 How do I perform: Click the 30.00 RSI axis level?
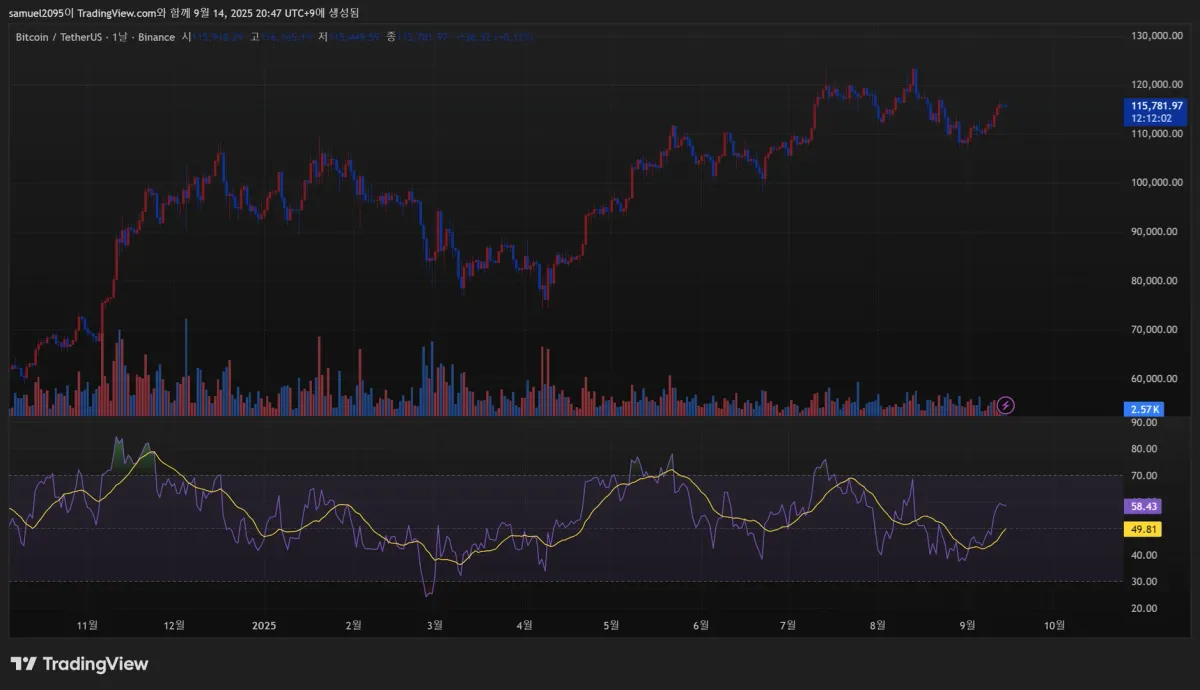pos(1143,582)
